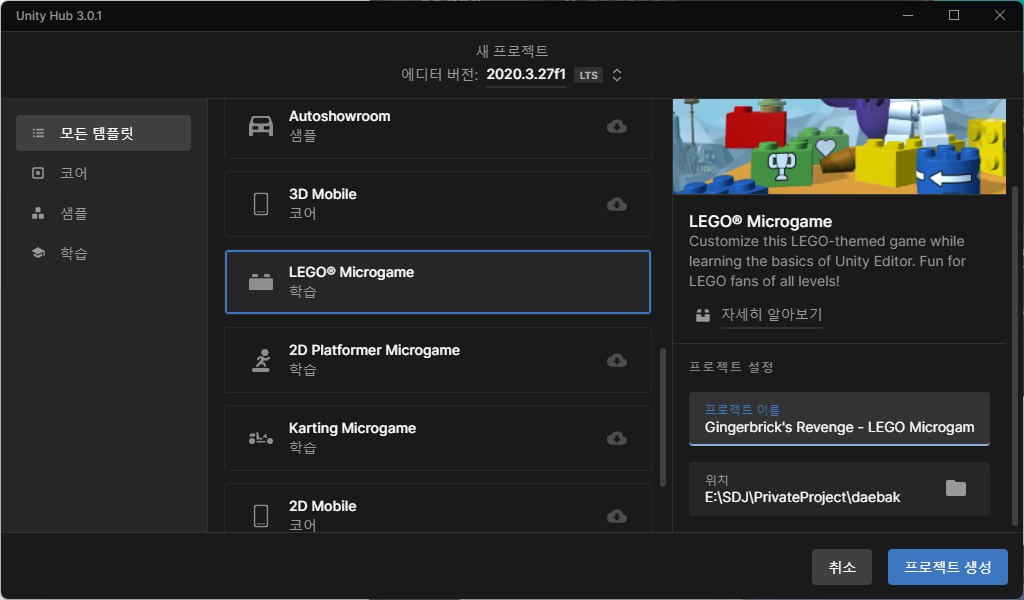
Task: Click the icon beside 자세히 알아보기
Action: (x=703, y=315)
